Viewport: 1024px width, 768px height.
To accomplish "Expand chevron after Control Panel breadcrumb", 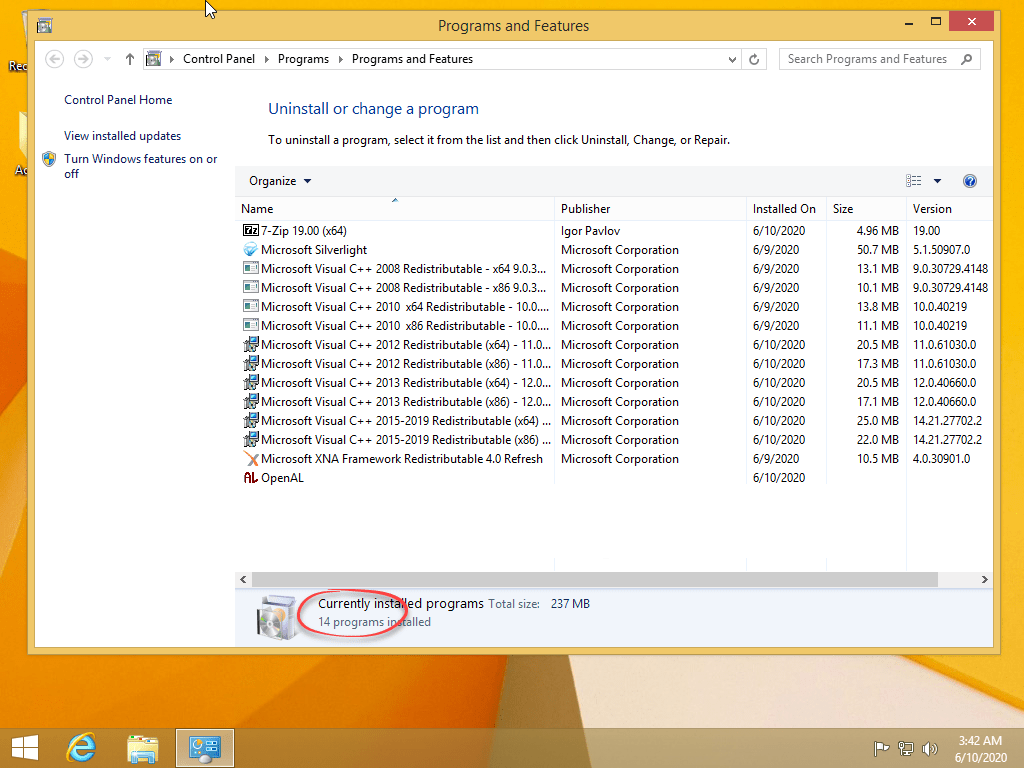I will pos(266,59).
